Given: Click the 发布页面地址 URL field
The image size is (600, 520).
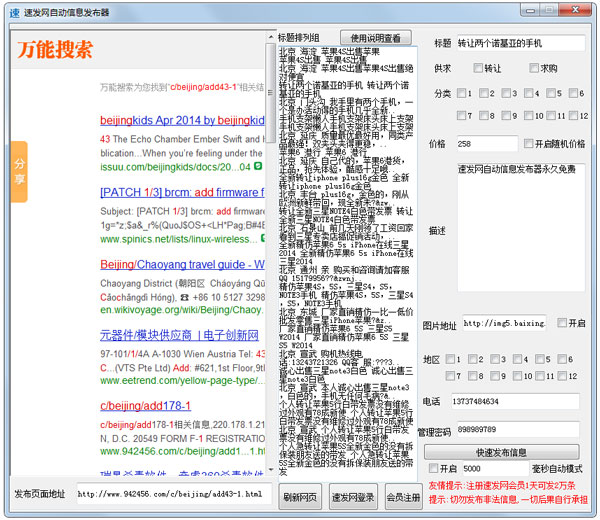Looking at the screenshot, I should click(174, 494).
